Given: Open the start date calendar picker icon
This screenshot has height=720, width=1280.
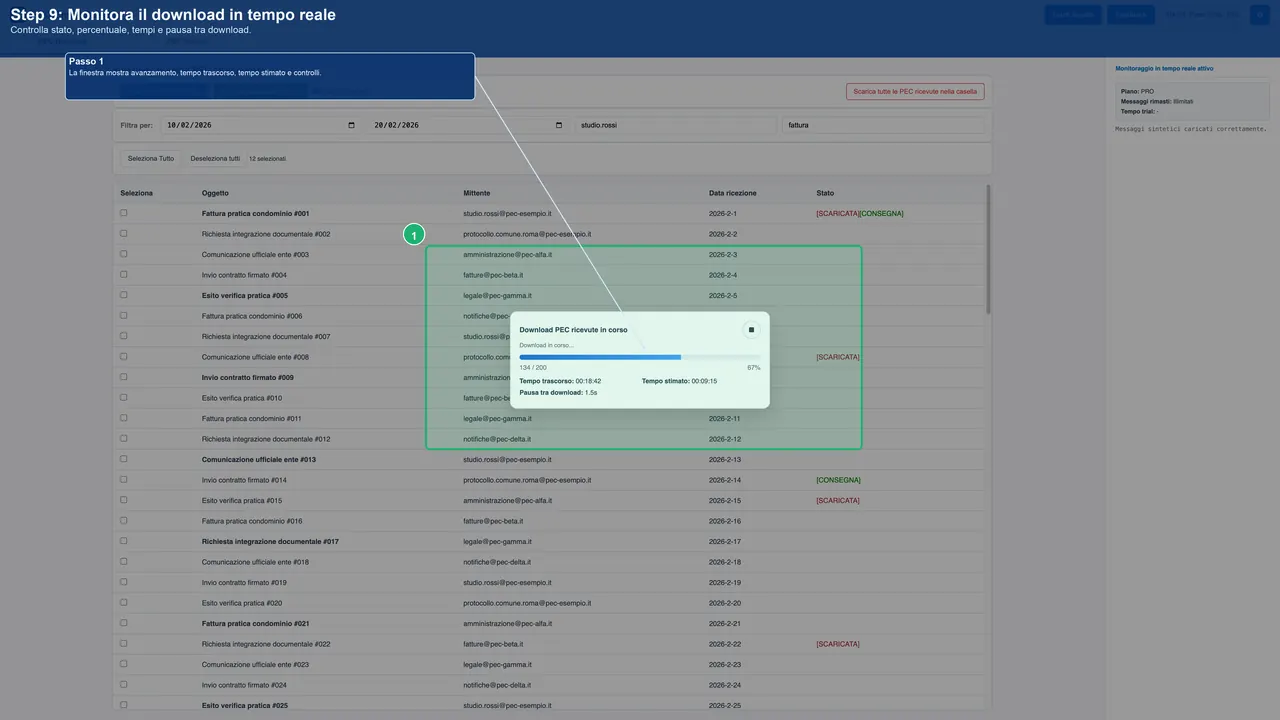Looking at the screenshot, I should (x=351, y=125).
